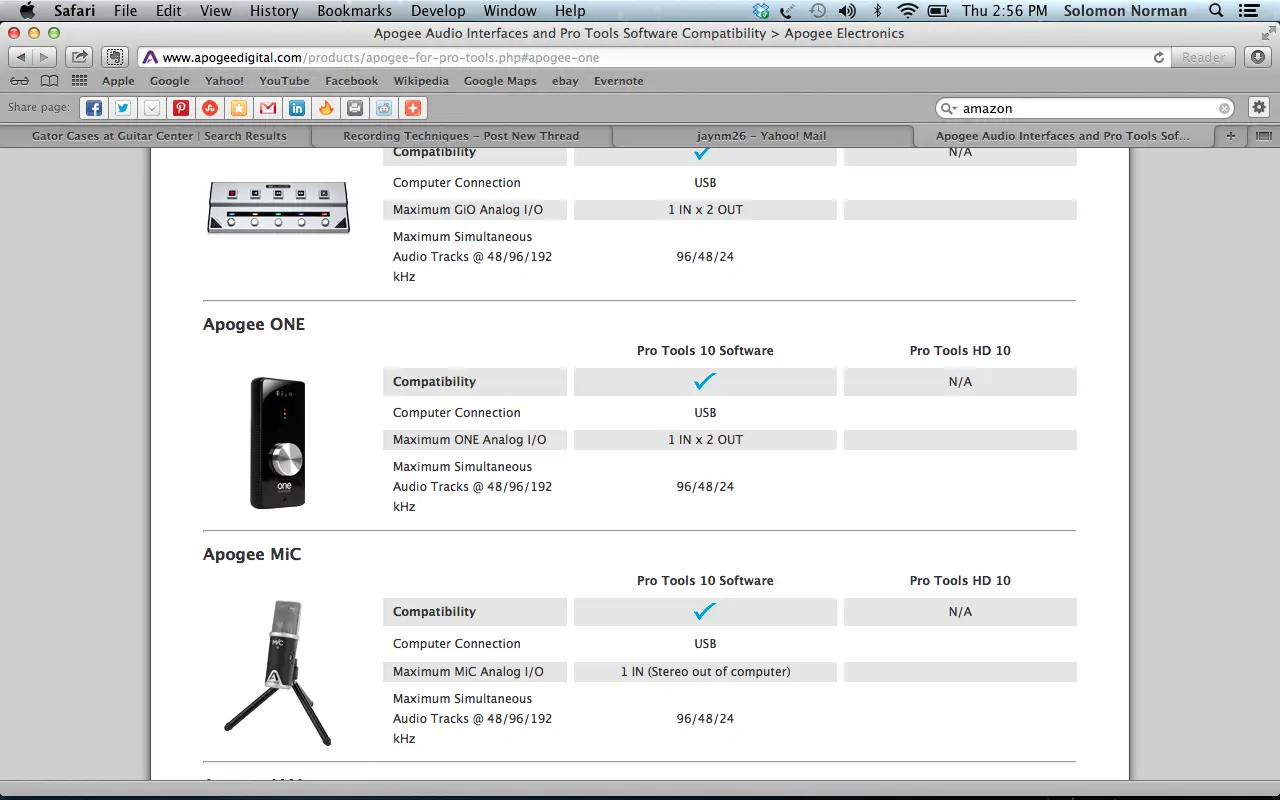Share page on Facebook

tap(93, 108)
